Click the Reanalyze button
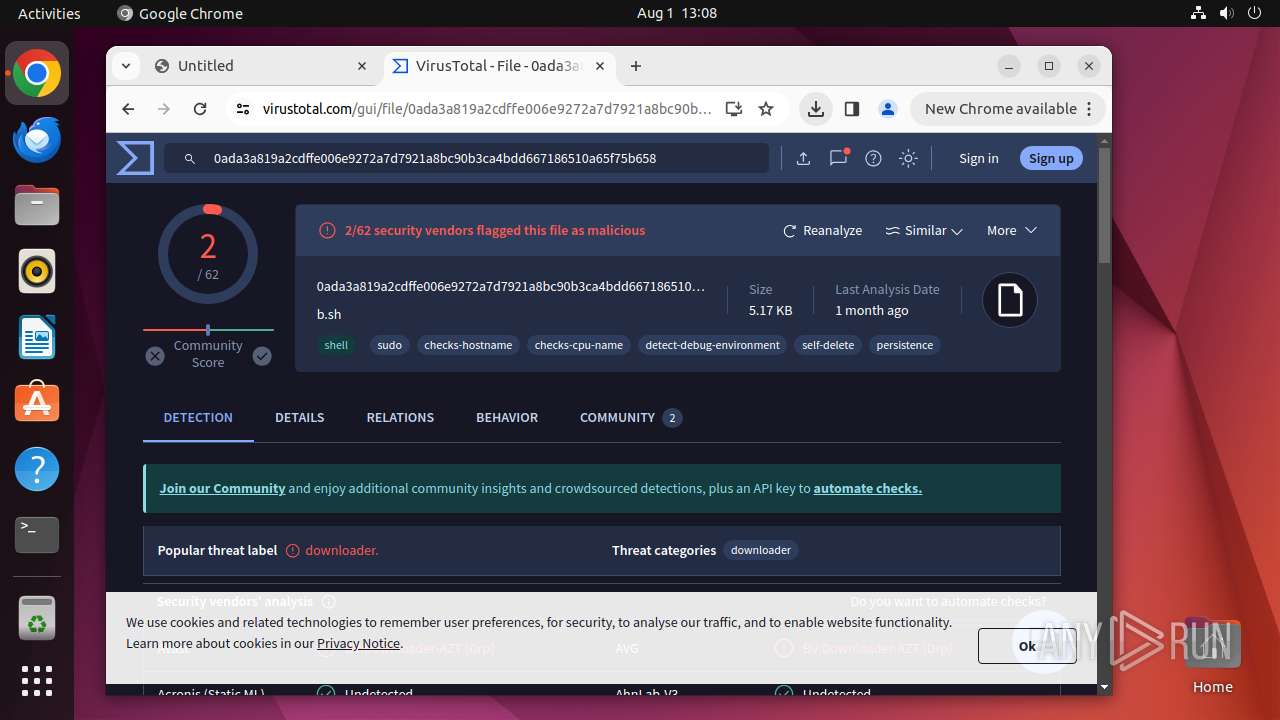Viewport: 1280px width, 720px height. point(822,230)
